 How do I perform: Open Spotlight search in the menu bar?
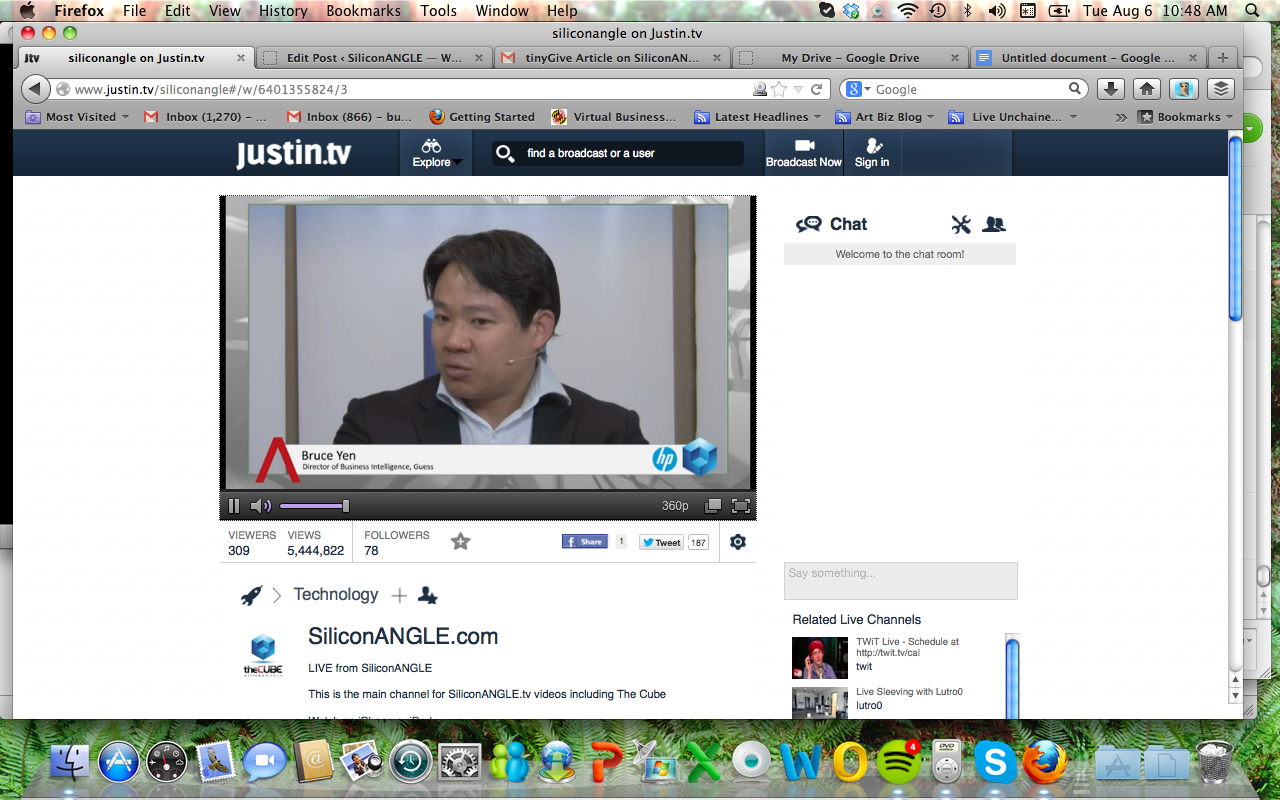click(x=1252, y=11)
